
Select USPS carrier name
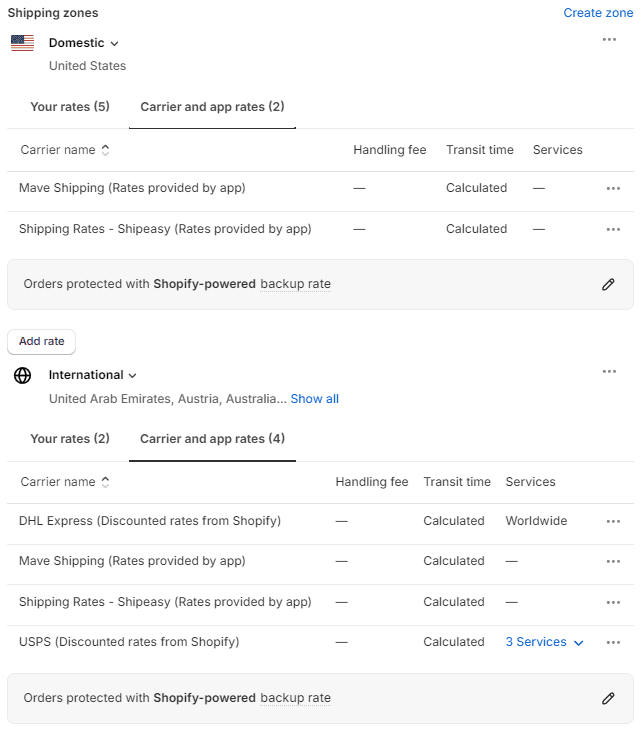[x=129, y=642]
